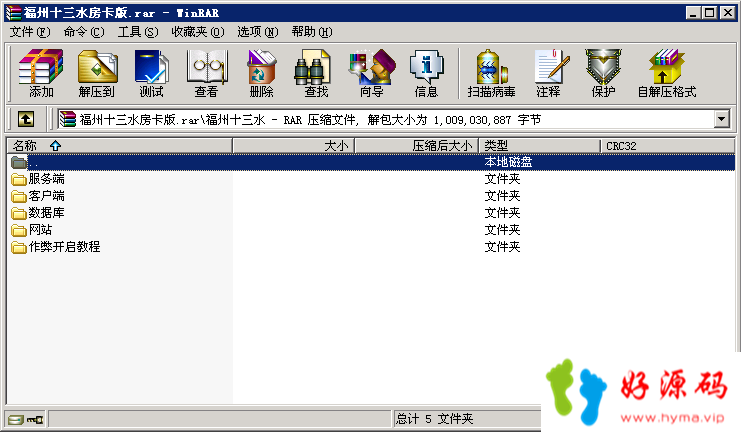Image resolution: width=741 pixels, height=432 pixels.
Task: Sort by CRC32 column header
Action: point(667,146)
